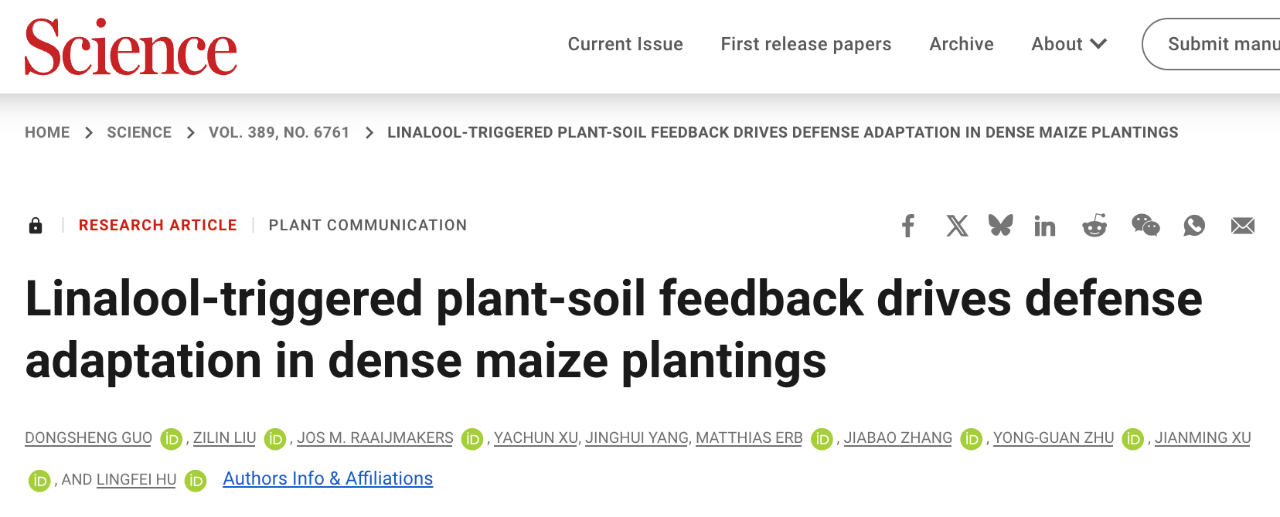Open First release papers page
The image size is (1280, 517).
pos(806,44)
